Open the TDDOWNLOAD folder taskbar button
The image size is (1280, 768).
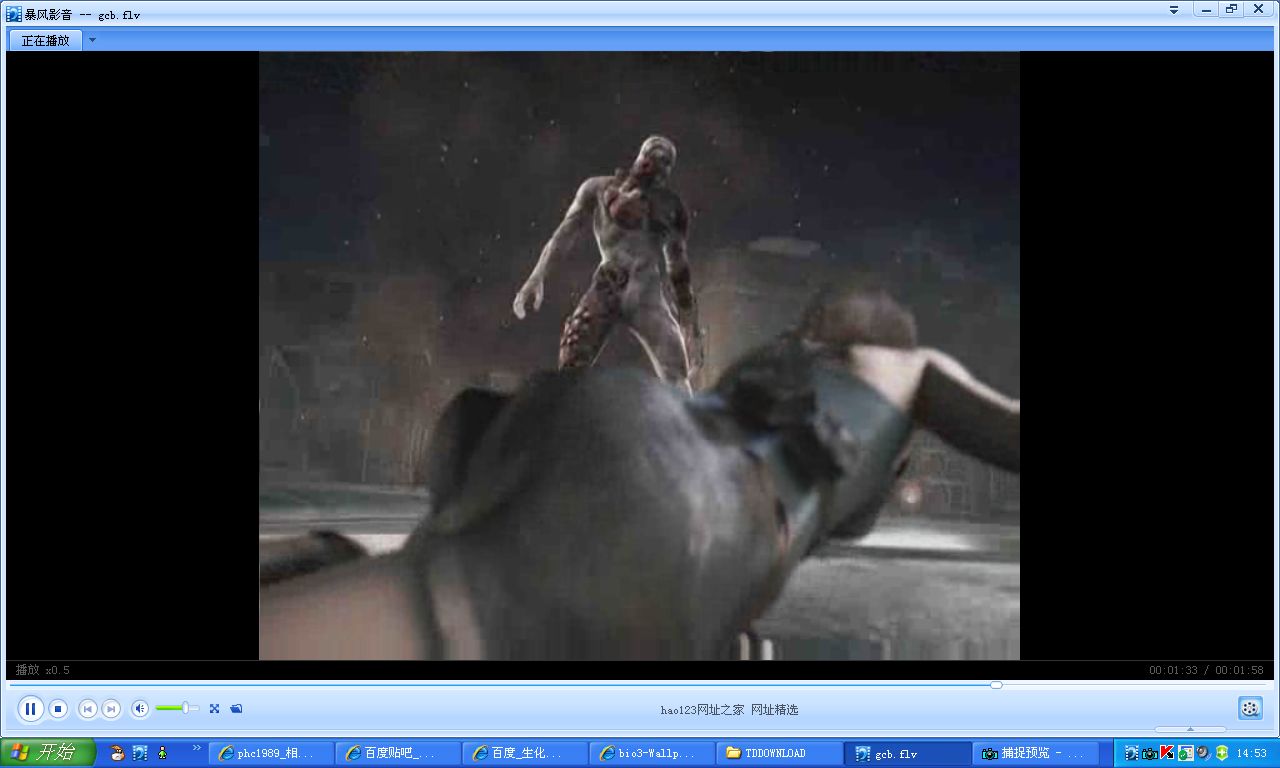(780, 753)
